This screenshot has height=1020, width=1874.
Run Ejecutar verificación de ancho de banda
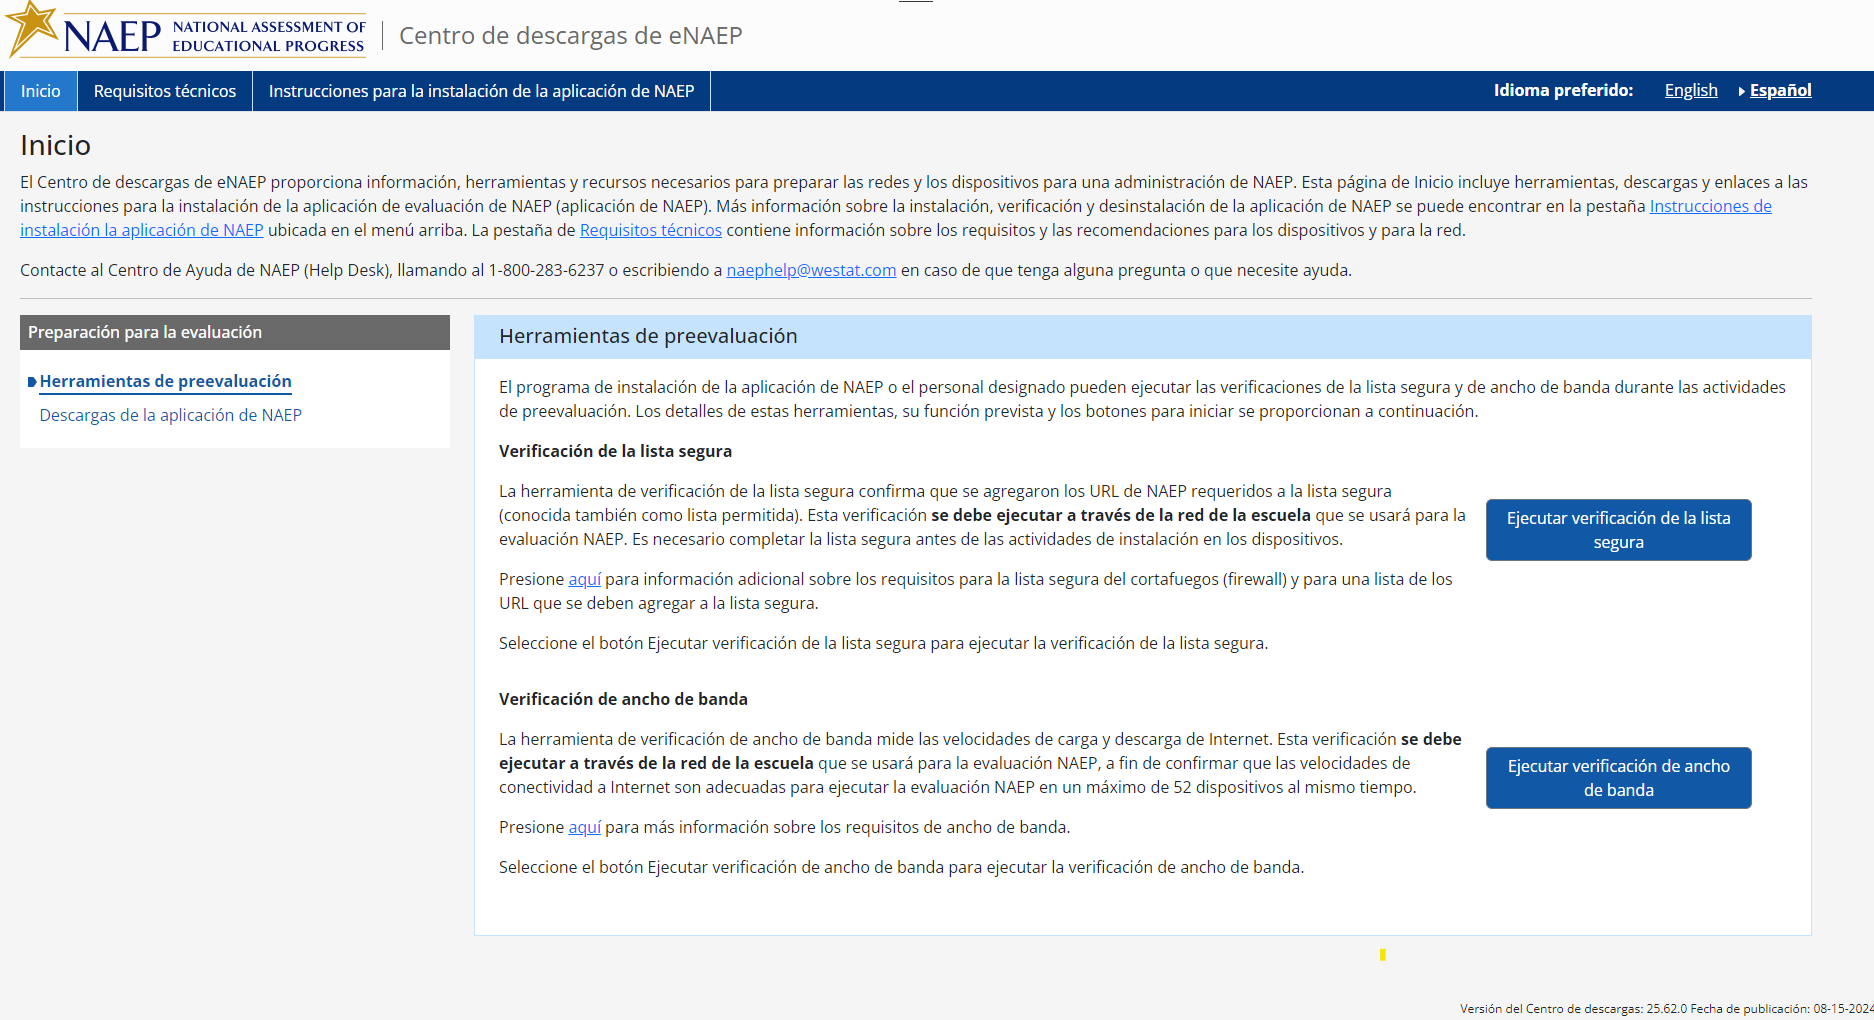coord(1618,778)
